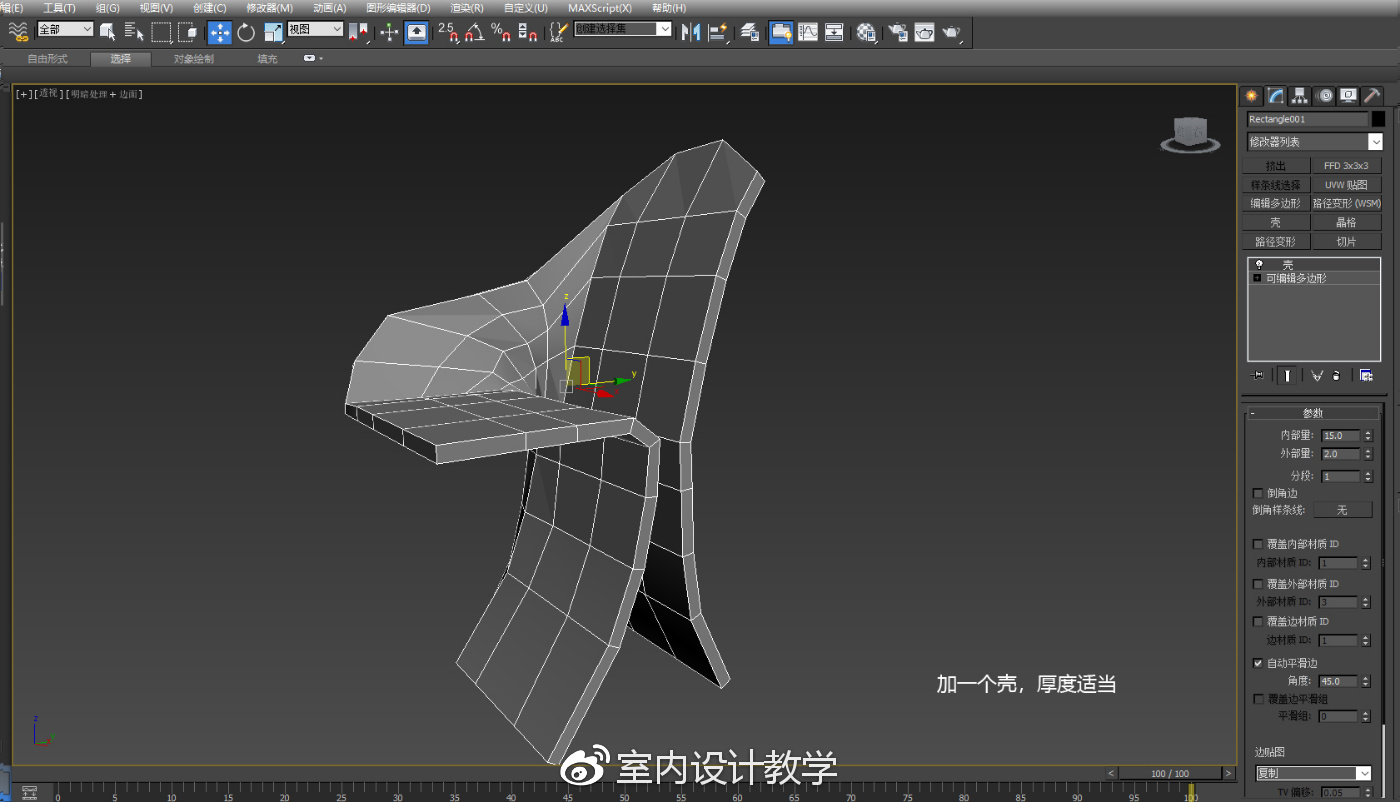This screenshot has width=1400, height=802.
Task: Switch to the Hierarchy command panel
Action: [1299, 96]
